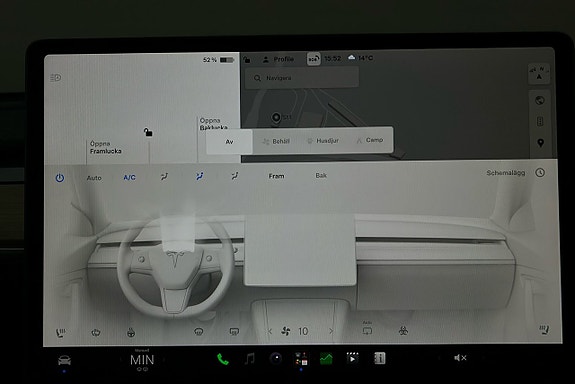Tap the lock icon in status bar
Viewport: 575px width, 384px height.
coord(247,59)
